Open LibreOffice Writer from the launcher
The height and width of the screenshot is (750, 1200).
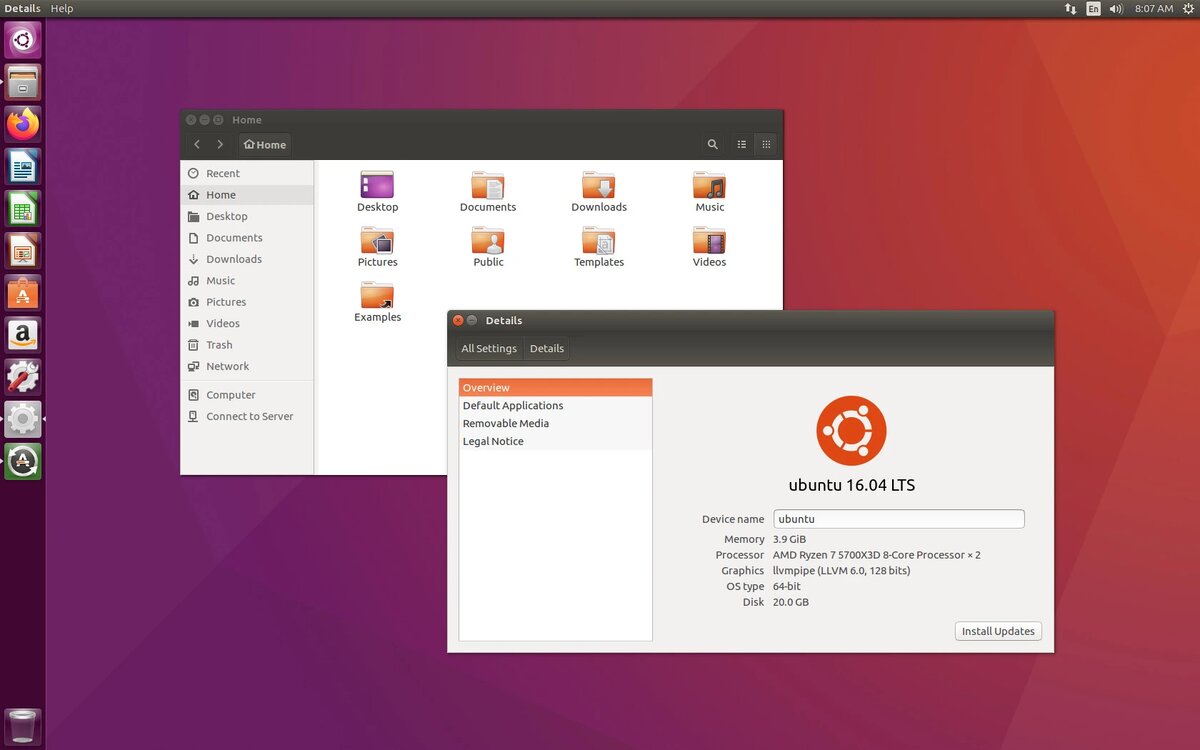[x=22, y=166]
